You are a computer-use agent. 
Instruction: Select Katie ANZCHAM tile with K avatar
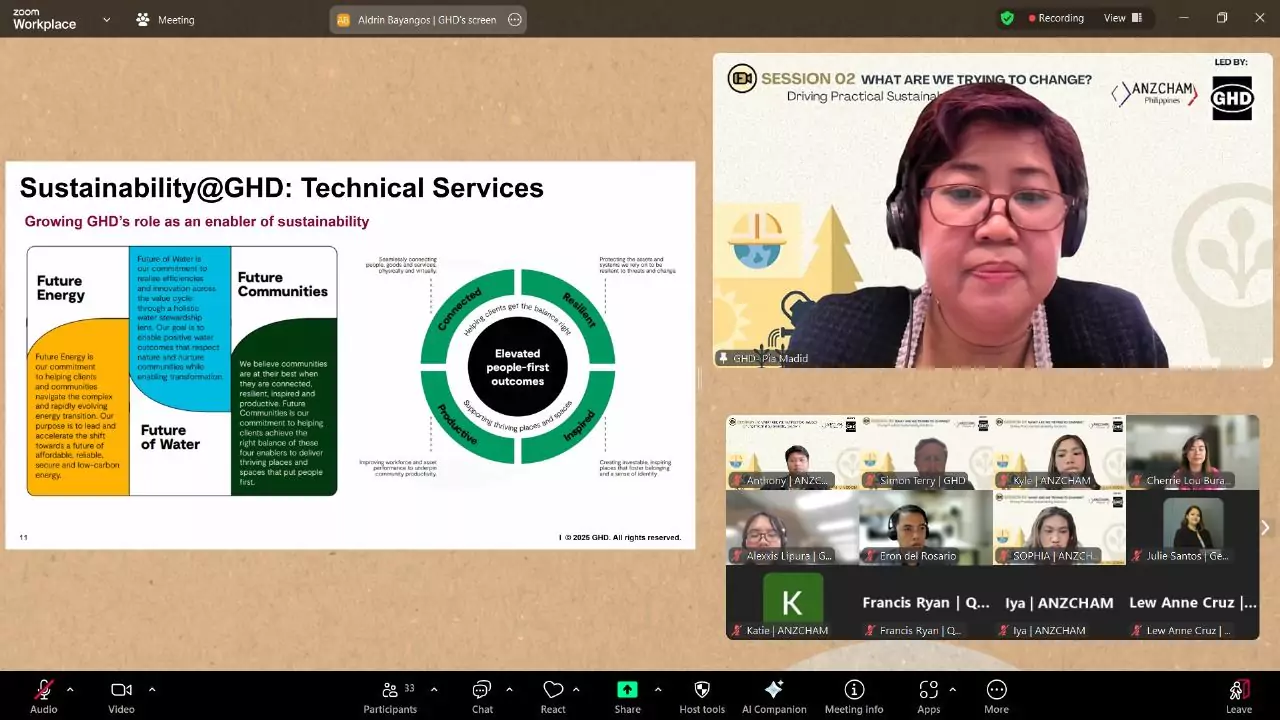click(x=792, y=602)
